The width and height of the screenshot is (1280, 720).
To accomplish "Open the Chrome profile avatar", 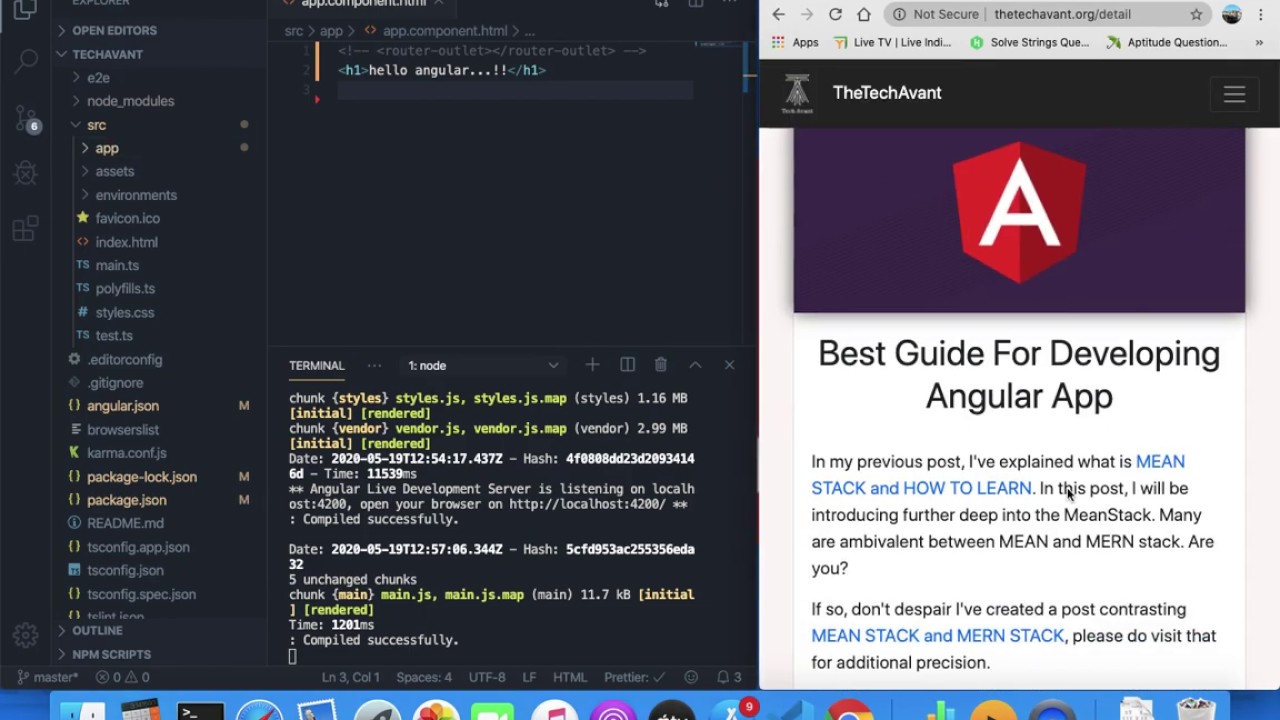I will point(1232,14).
